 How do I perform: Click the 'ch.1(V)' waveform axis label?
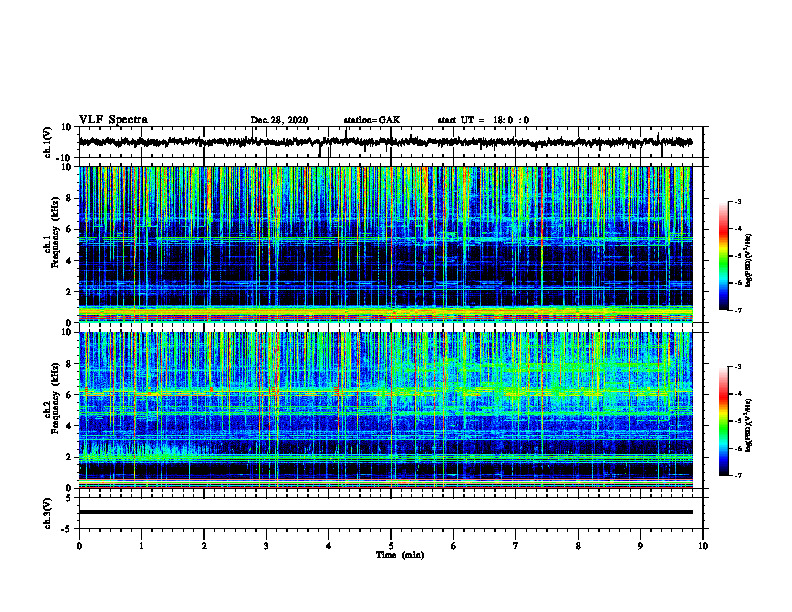coord(48,142)
